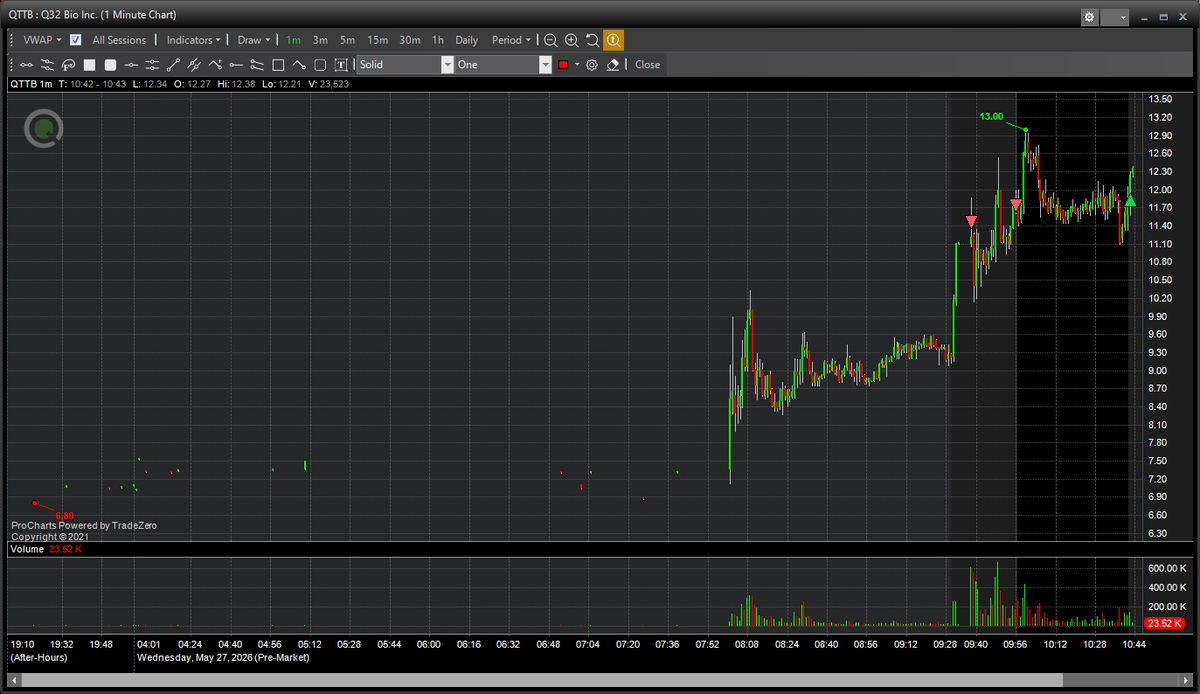Click the red 6.80 low price label
The image size is (1200, 694).
point(64,515)
